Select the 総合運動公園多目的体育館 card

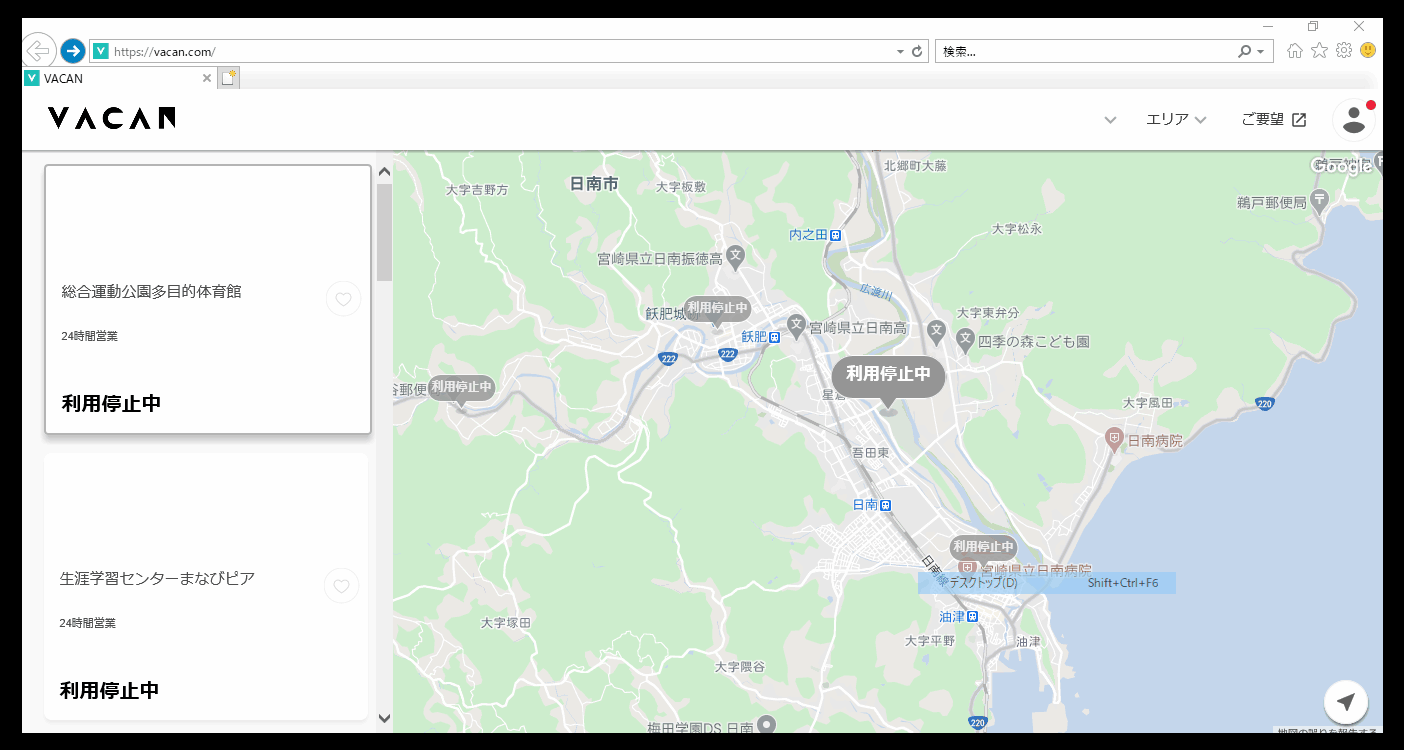point(208,299)
